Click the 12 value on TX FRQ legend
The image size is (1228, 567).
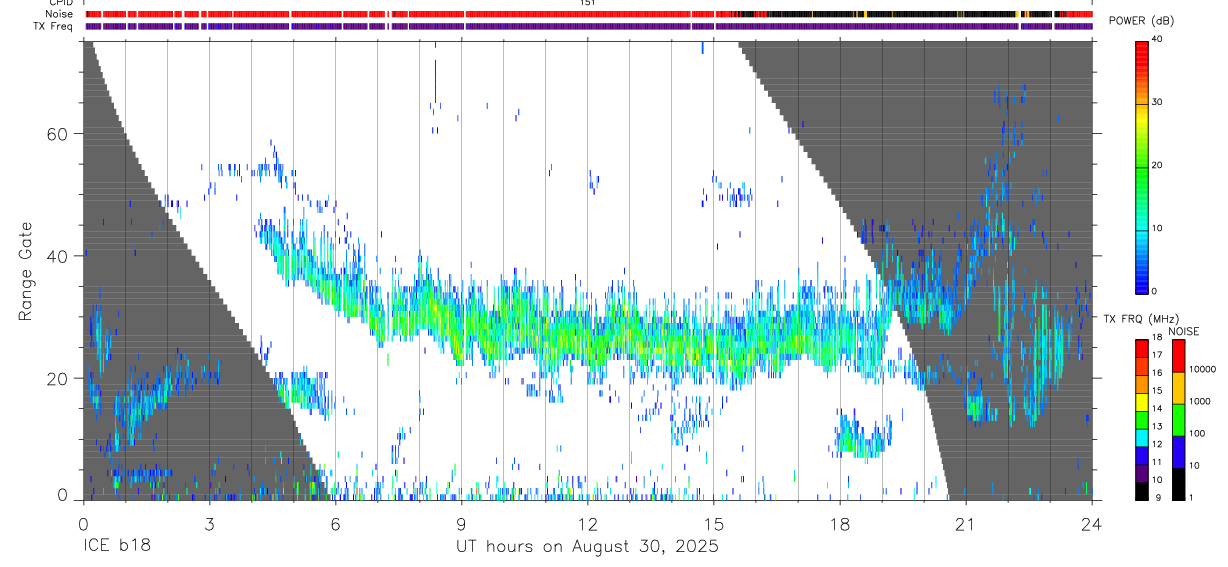coord(1159,446)
